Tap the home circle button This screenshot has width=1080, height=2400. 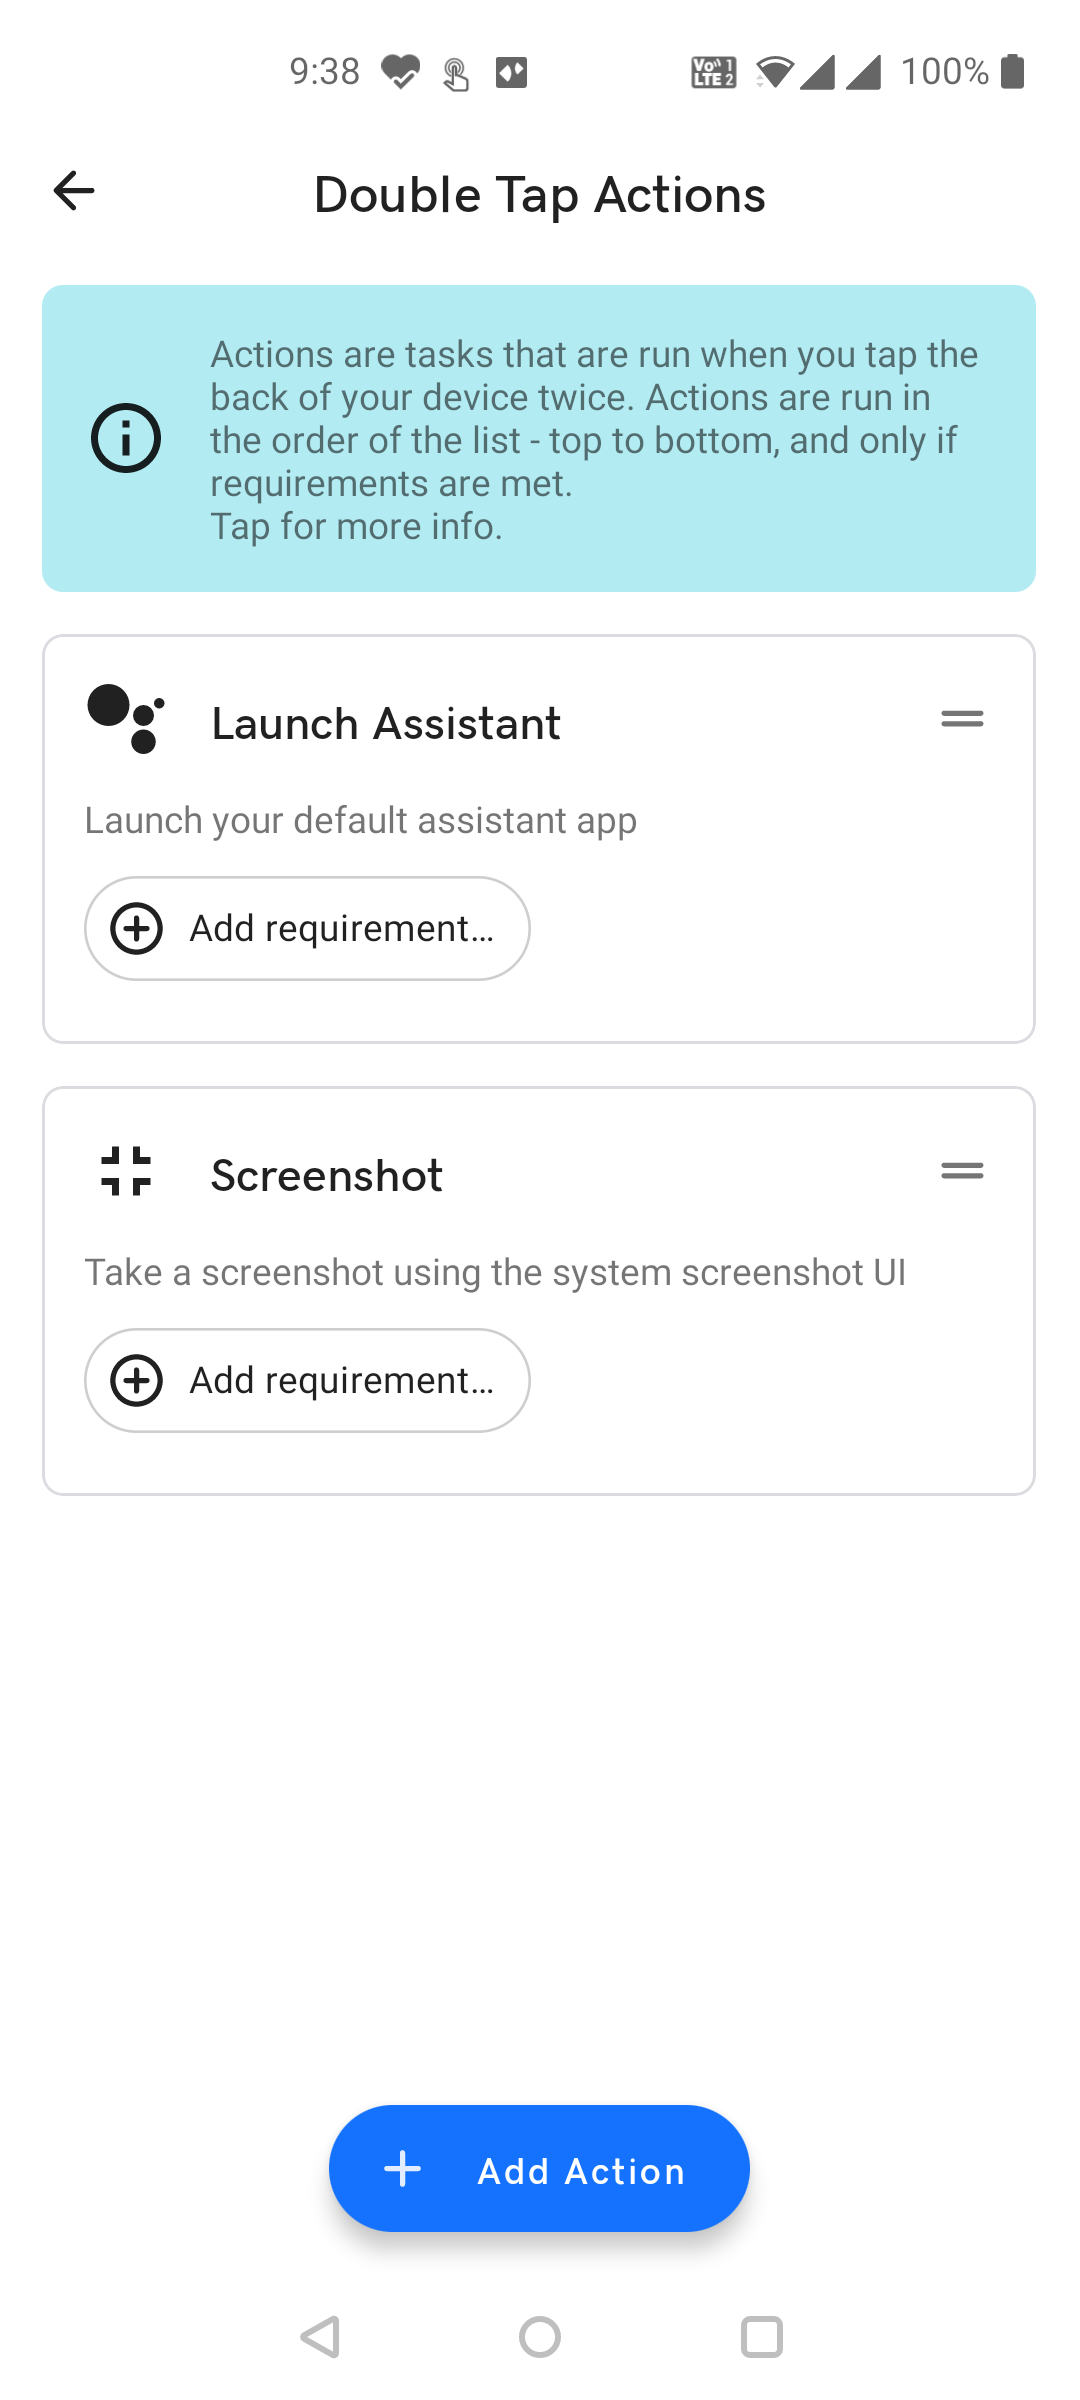pyautogui.click(x=539, y=2337)
